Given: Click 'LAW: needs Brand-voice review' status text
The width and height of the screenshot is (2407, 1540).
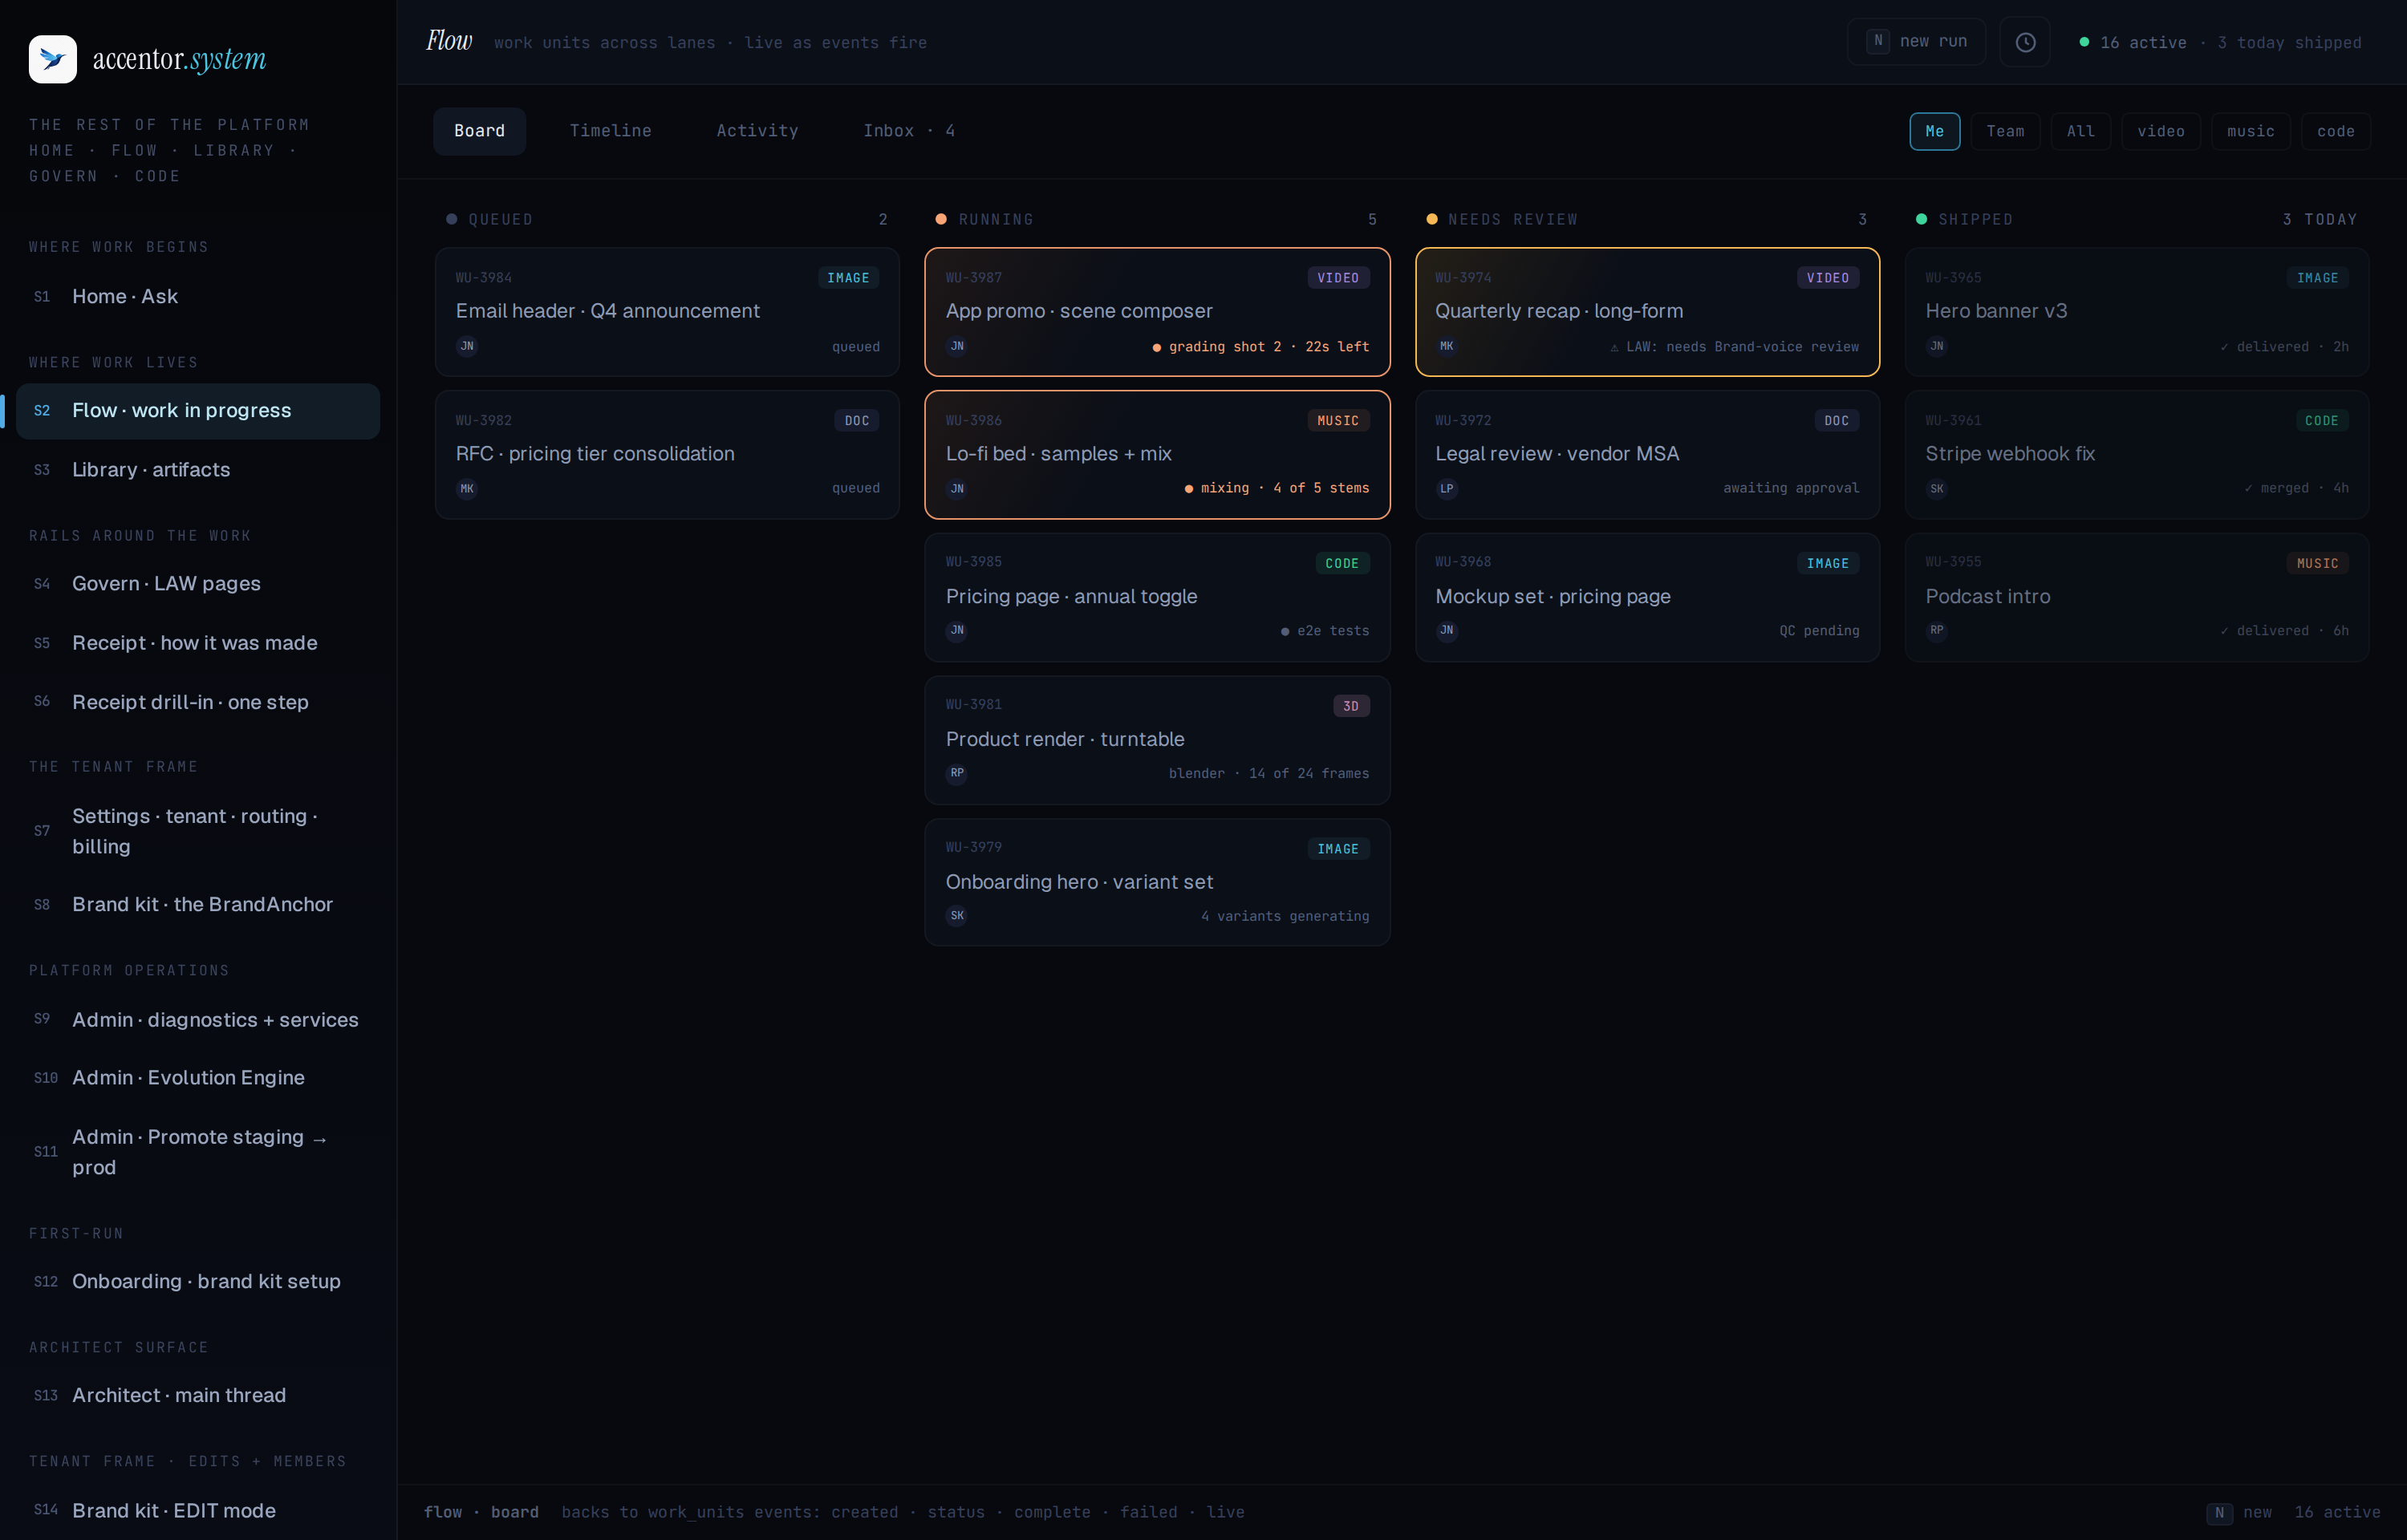Looking at the screenshot, I should 1734,347.
